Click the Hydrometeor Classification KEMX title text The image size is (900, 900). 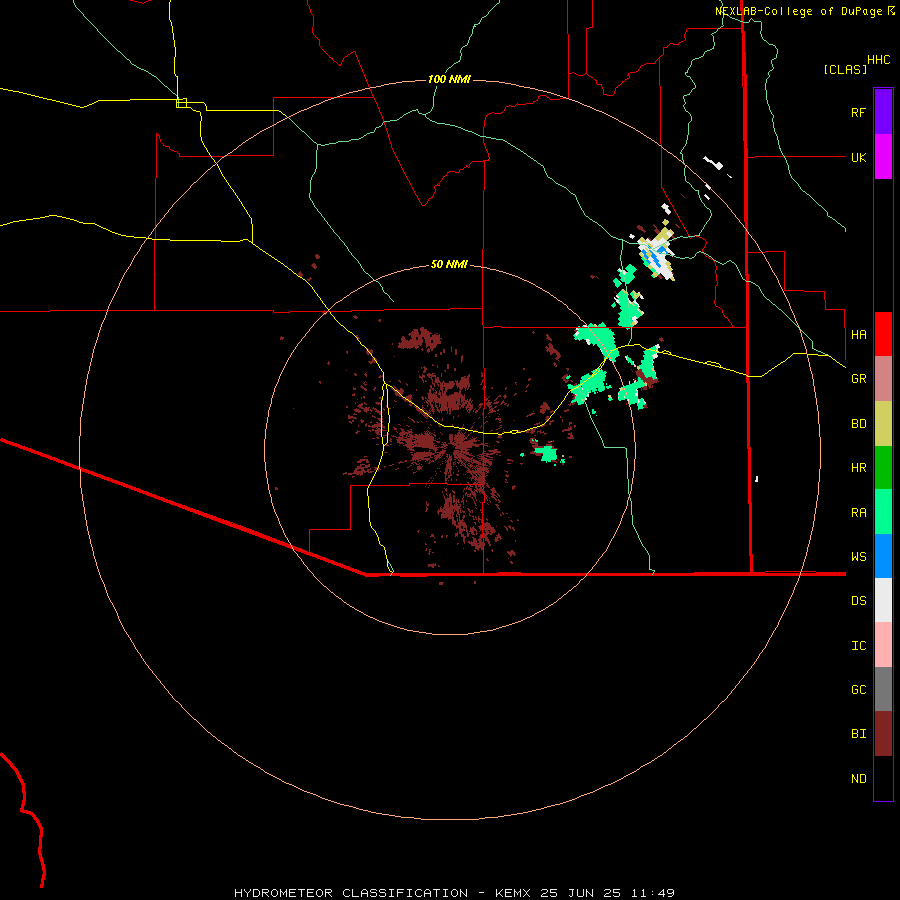(x=455, y=893)
